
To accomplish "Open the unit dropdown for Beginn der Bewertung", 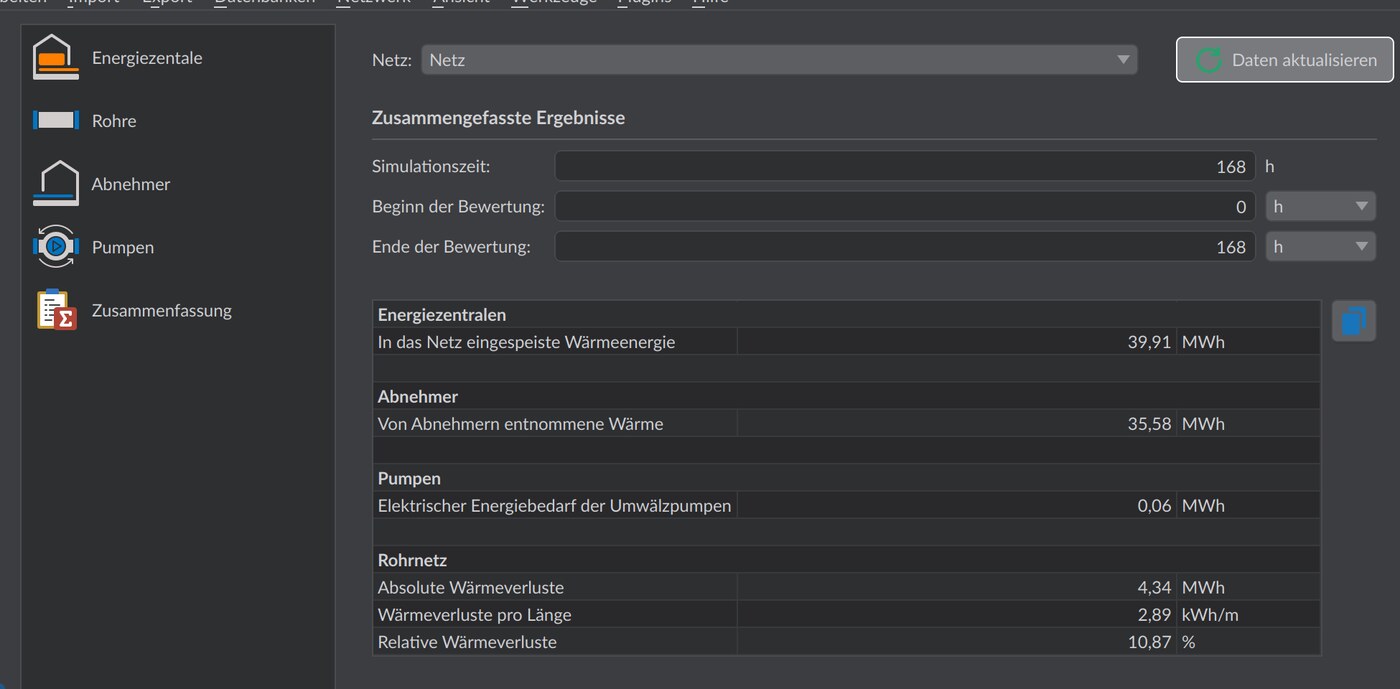I will (1320, 207).
